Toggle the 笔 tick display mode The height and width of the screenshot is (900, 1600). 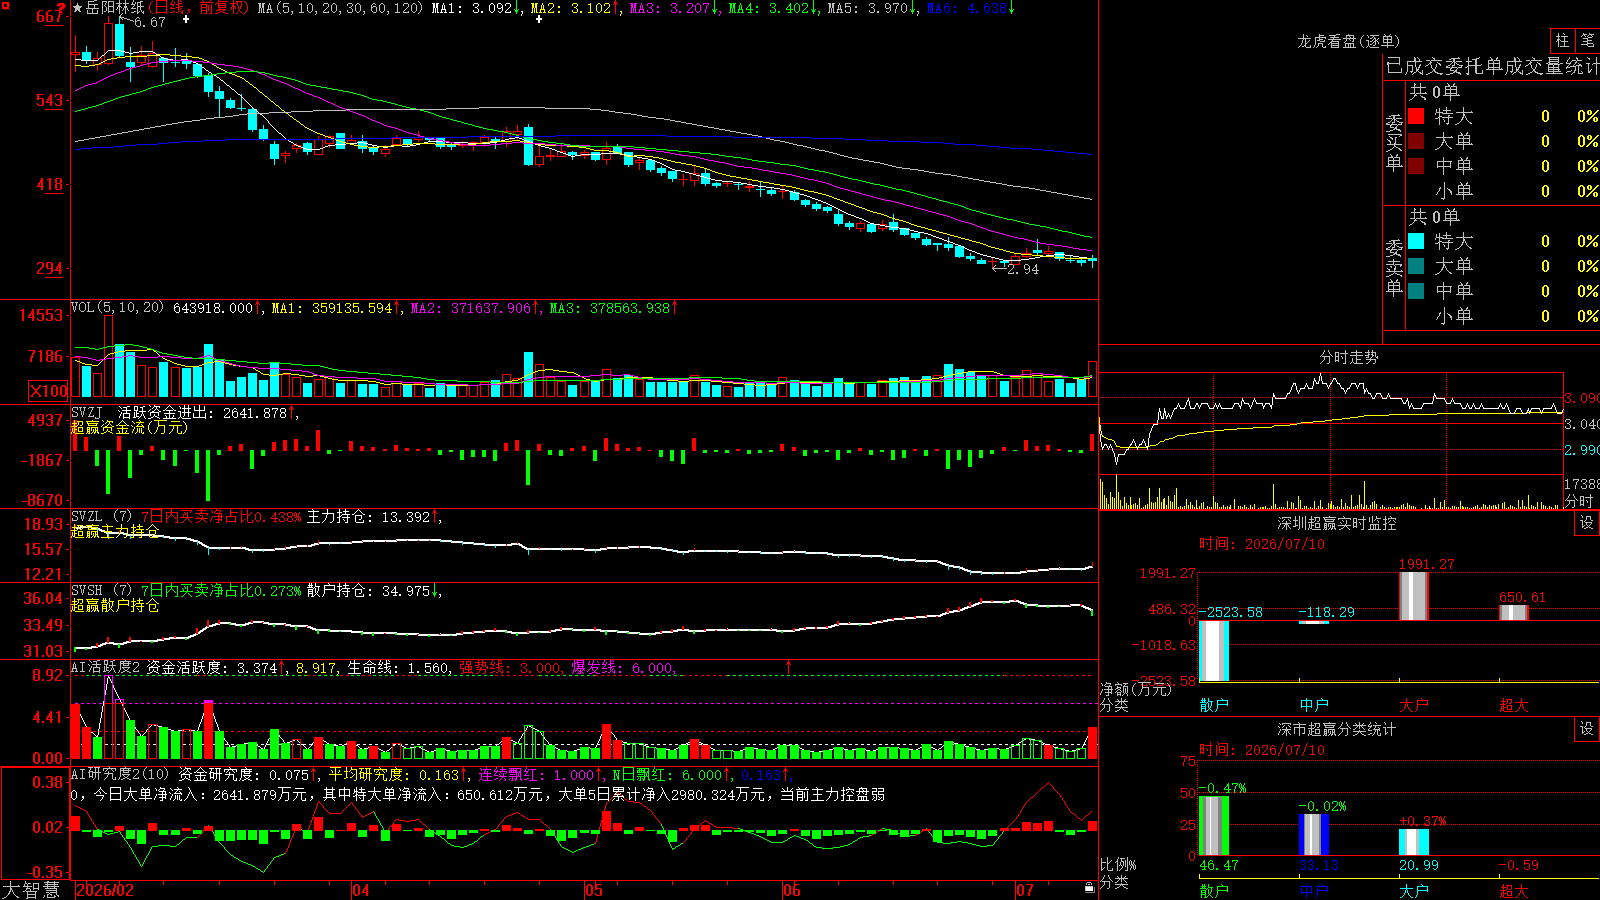coord(1588,41)
